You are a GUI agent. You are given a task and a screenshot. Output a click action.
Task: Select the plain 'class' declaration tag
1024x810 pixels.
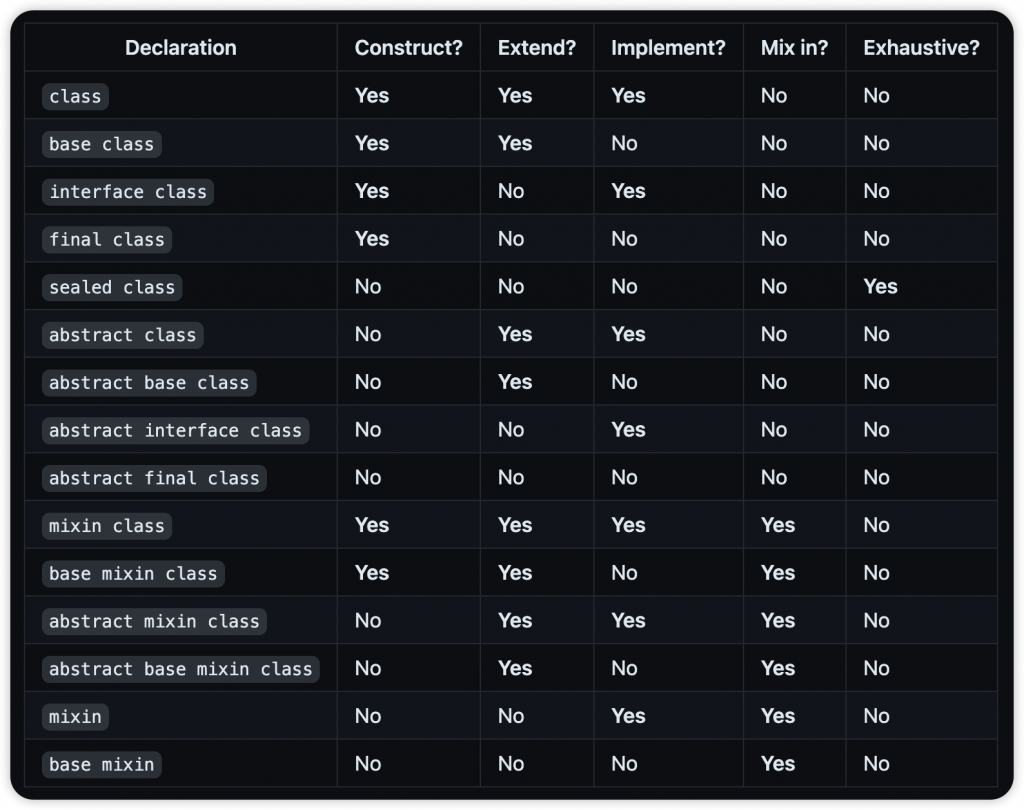[x=75, y=97]
